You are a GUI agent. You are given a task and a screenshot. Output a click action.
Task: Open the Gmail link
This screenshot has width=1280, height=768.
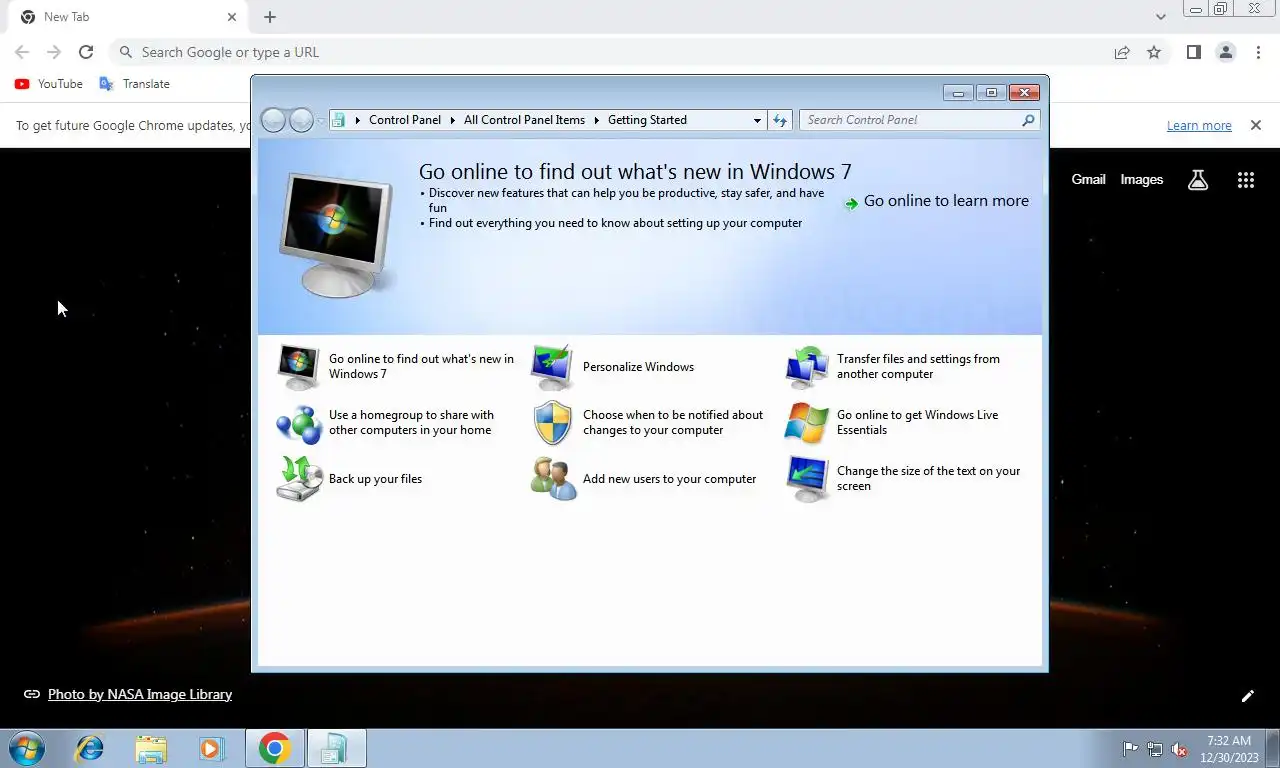pyautogui.click(x=1088, y=180)
